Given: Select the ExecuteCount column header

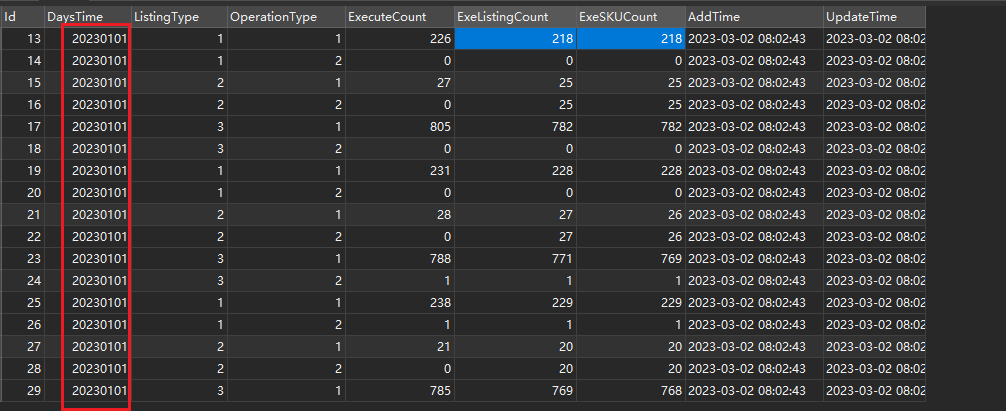Looking at the screenshot, I should 400,17.
